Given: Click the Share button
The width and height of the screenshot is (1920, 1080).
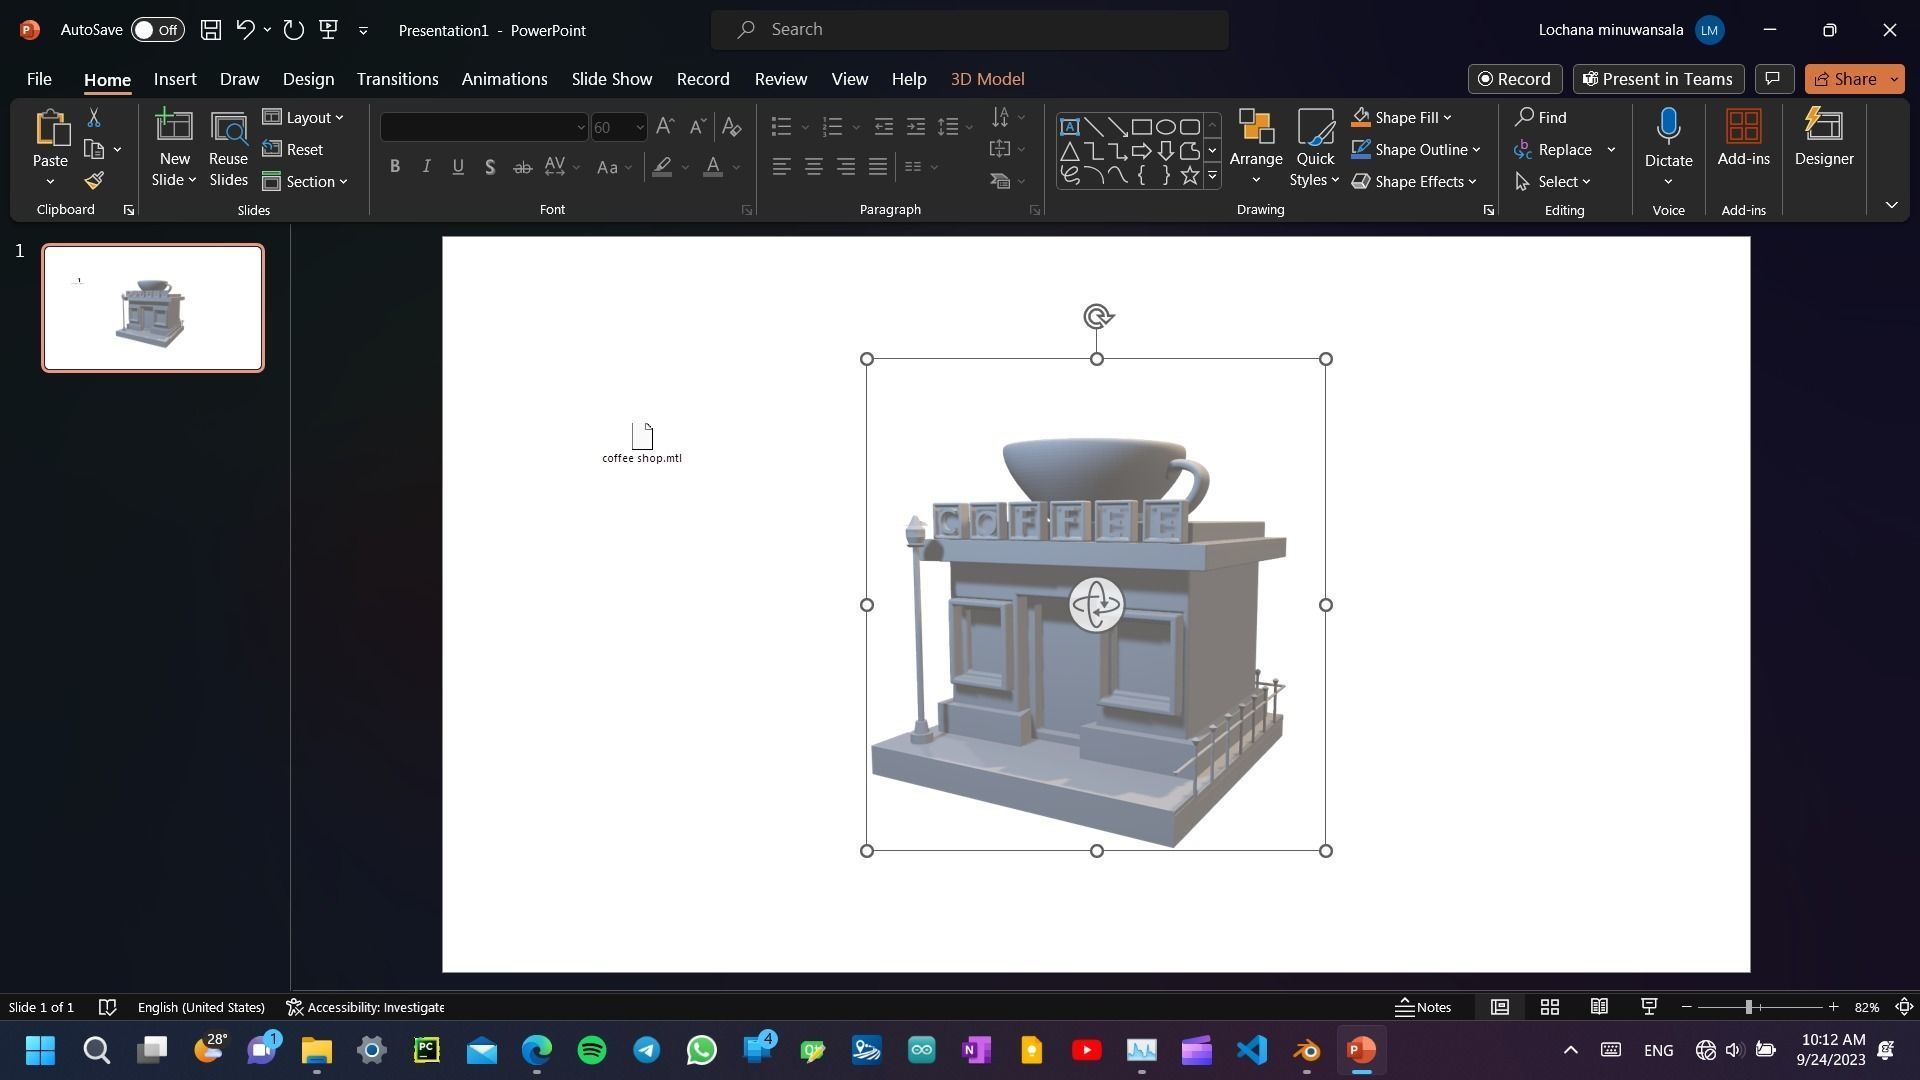Looking at the screenshot, I should [x=1844, y=79].
